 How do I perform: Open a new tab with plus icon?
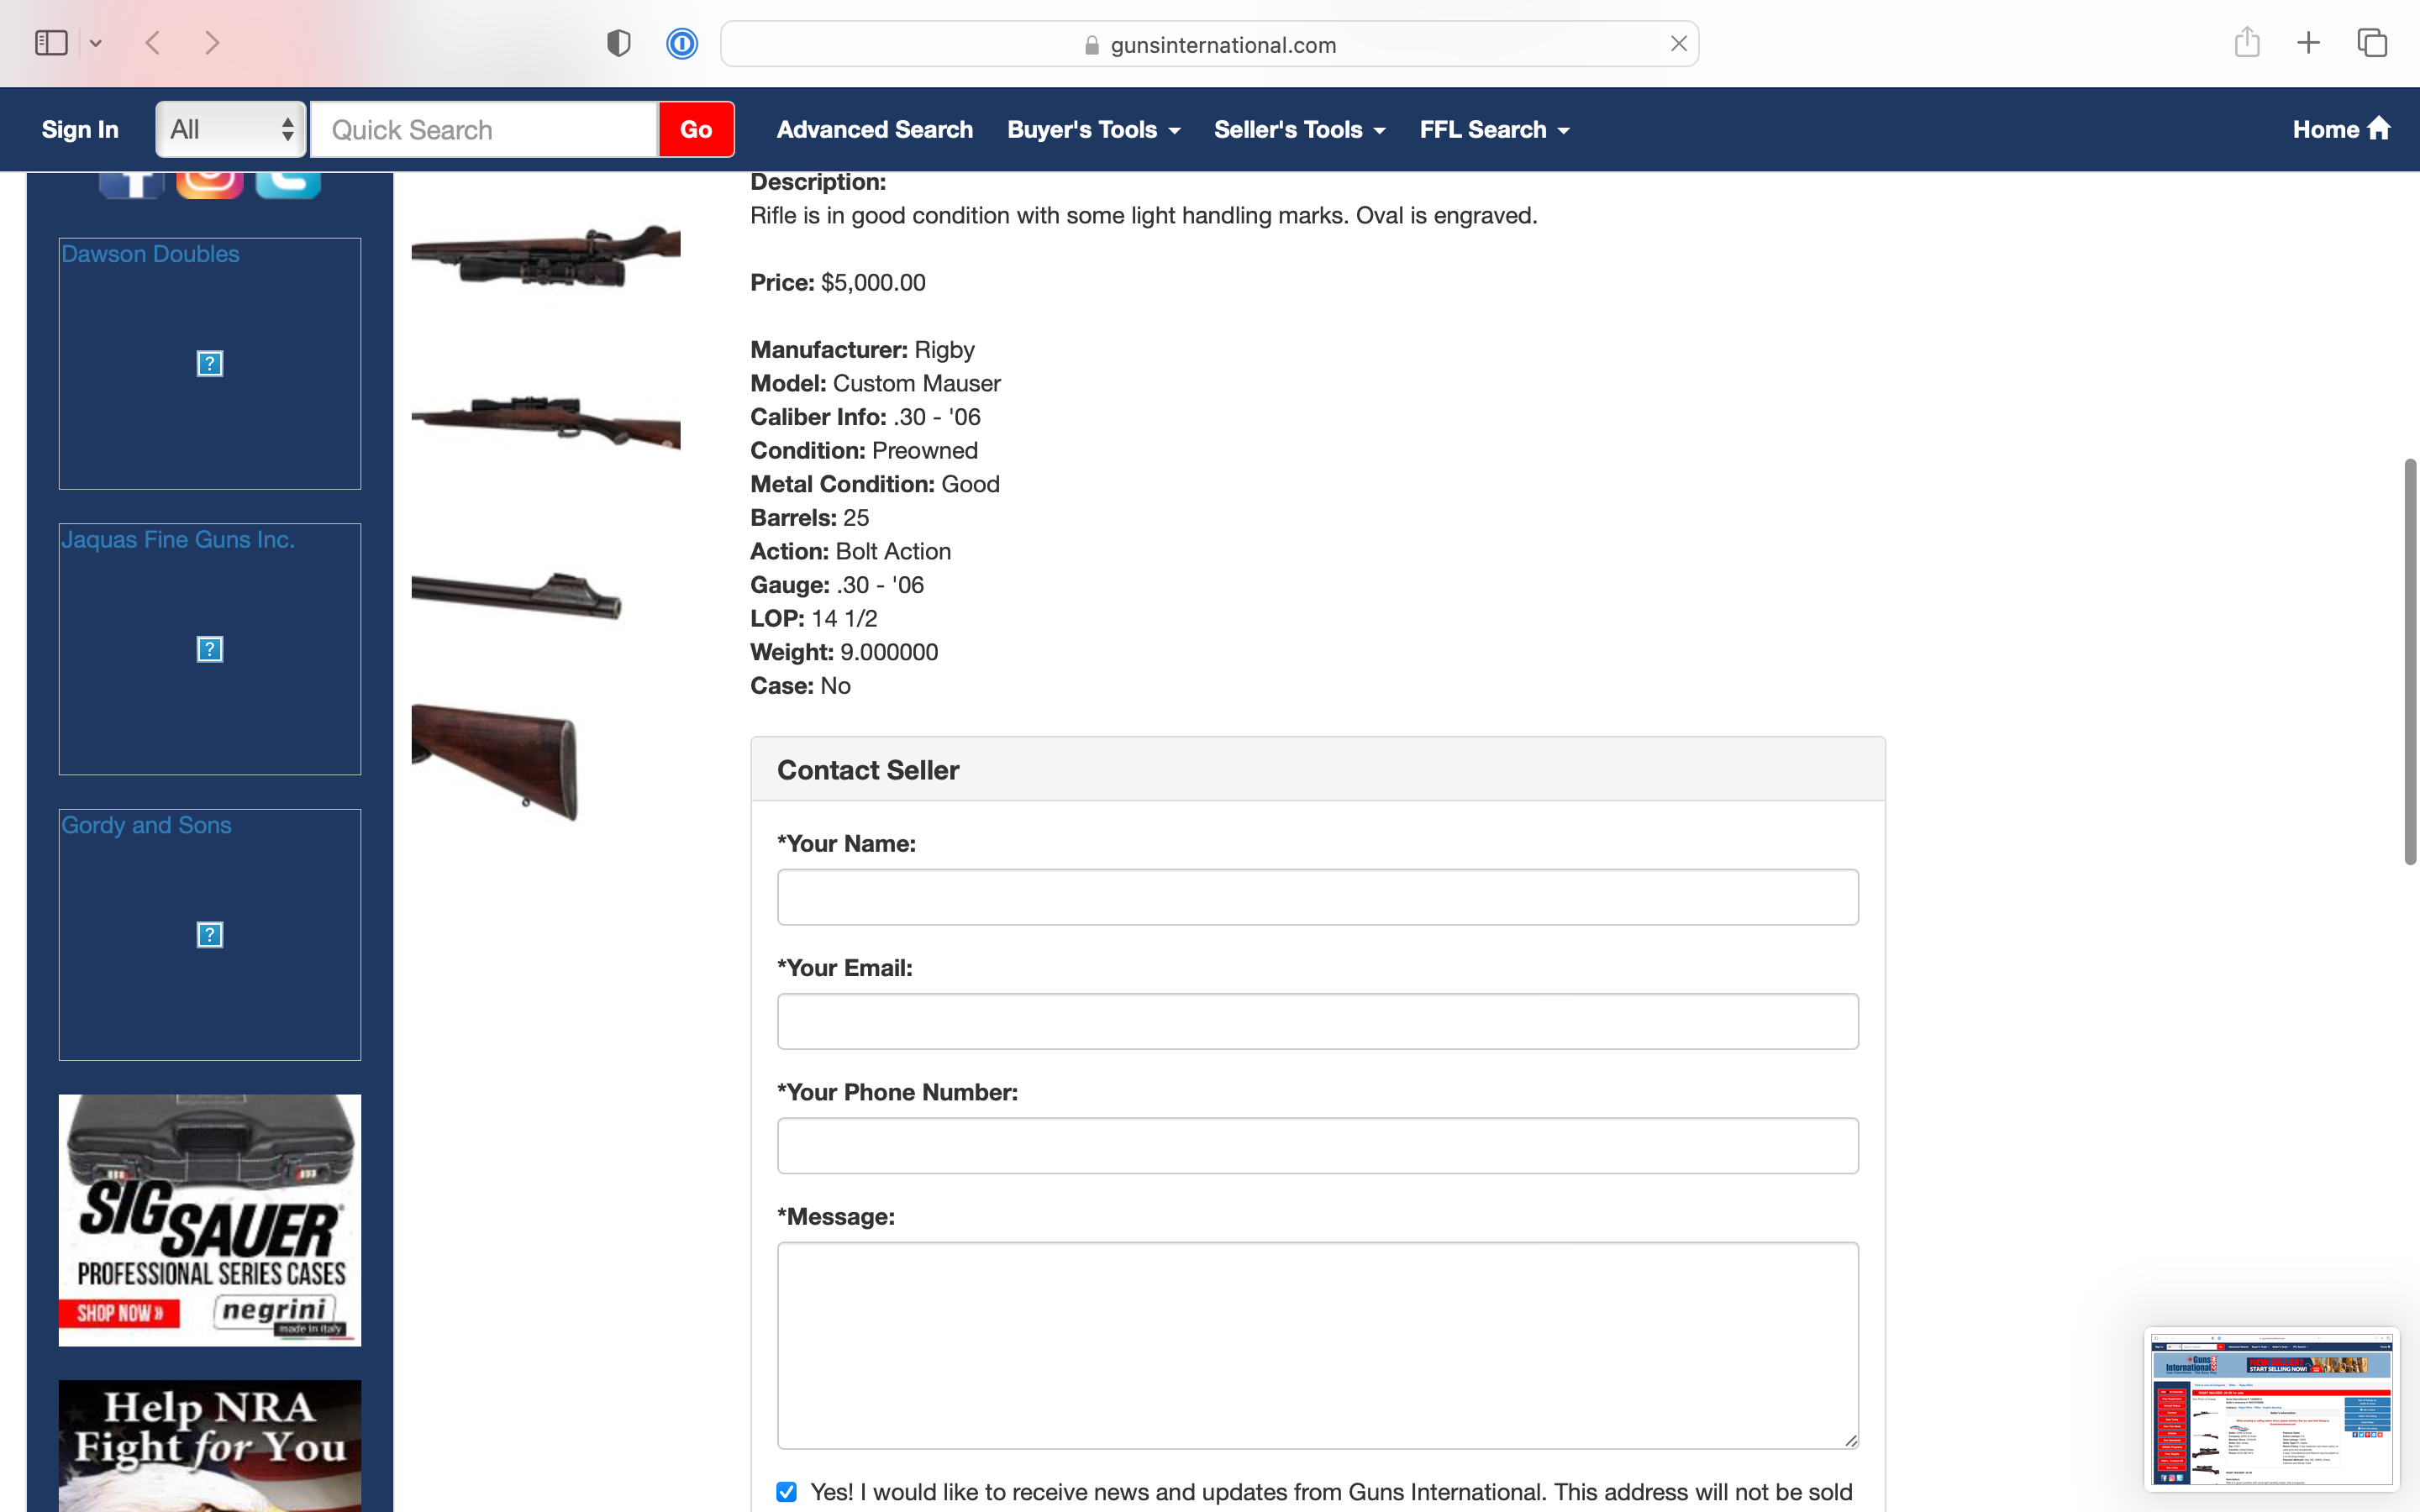pos(2308,43)
